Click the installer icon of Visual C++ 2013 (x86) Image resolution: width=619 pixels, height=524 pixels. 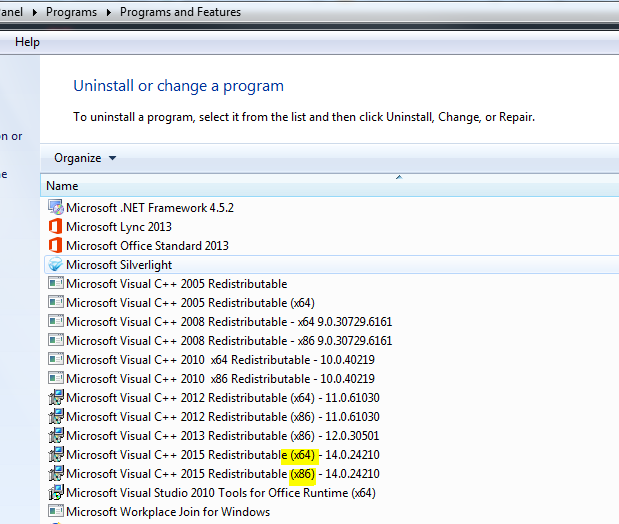click(56, 435)
